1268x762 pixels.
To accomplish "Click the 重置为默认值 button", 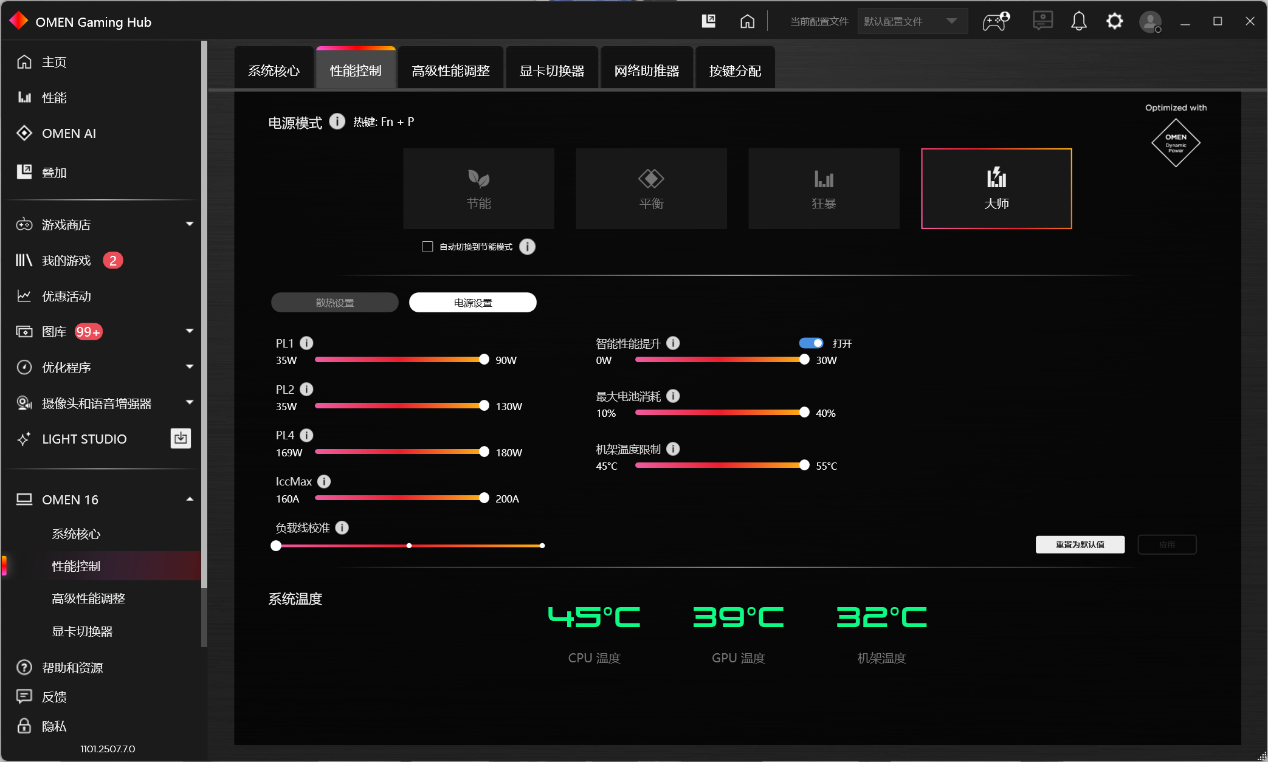I will pyautogui.click(x=1079, y=544).
